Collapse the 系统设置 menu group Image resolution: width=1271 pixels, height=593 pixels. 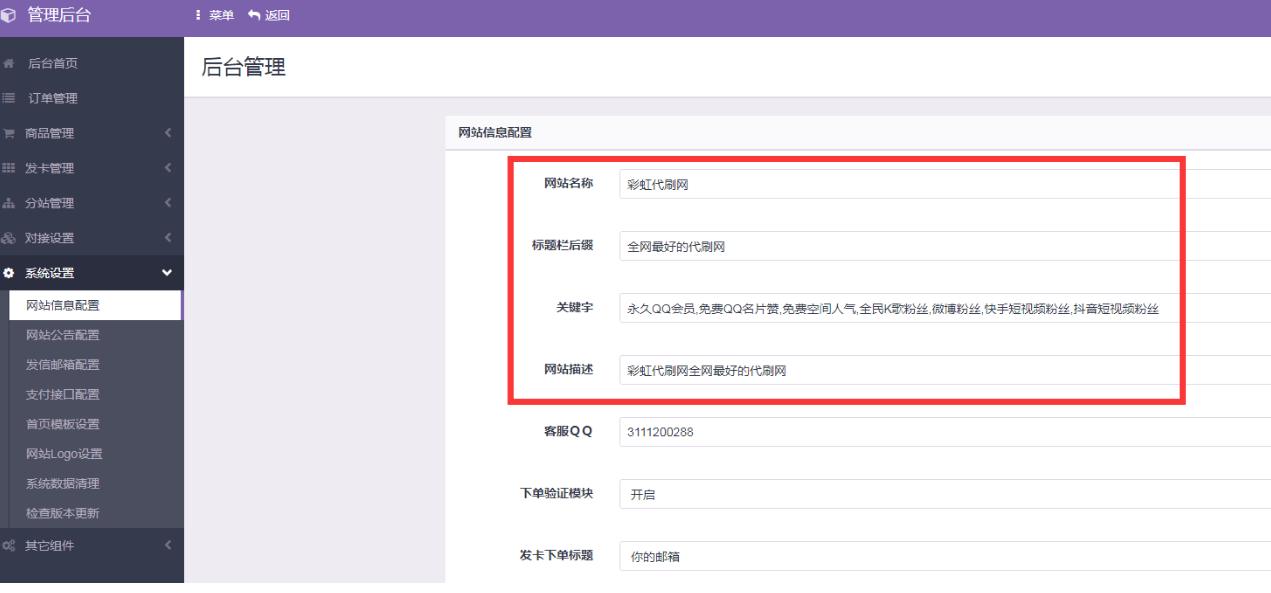(90, 272)
